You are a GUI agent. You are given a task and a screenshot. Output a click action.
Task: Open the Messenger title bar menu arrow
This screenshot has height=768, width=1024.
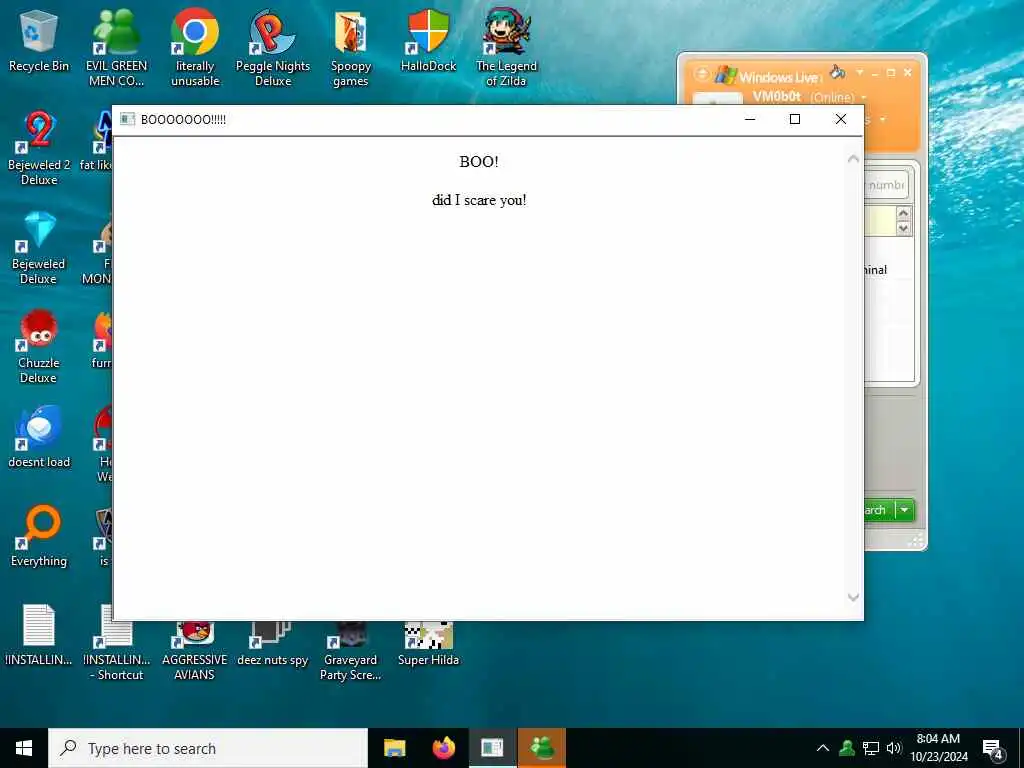coord(859,72)
